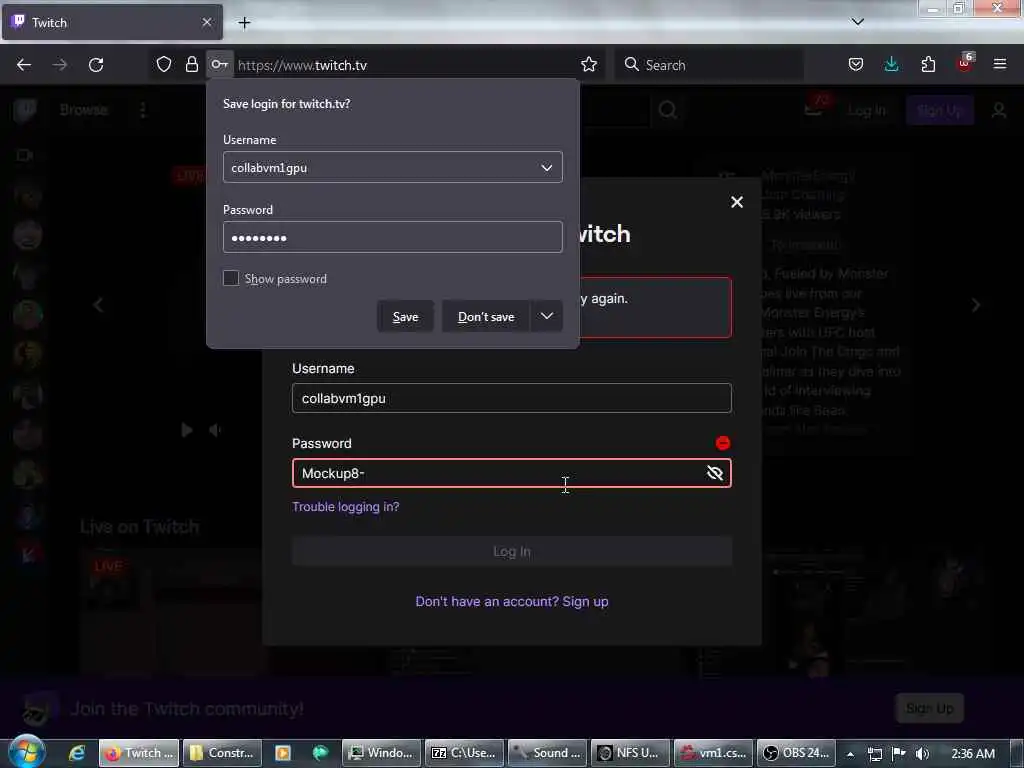Open the list all tabs chevron
1024x768 pixels.
coord(857,22)
